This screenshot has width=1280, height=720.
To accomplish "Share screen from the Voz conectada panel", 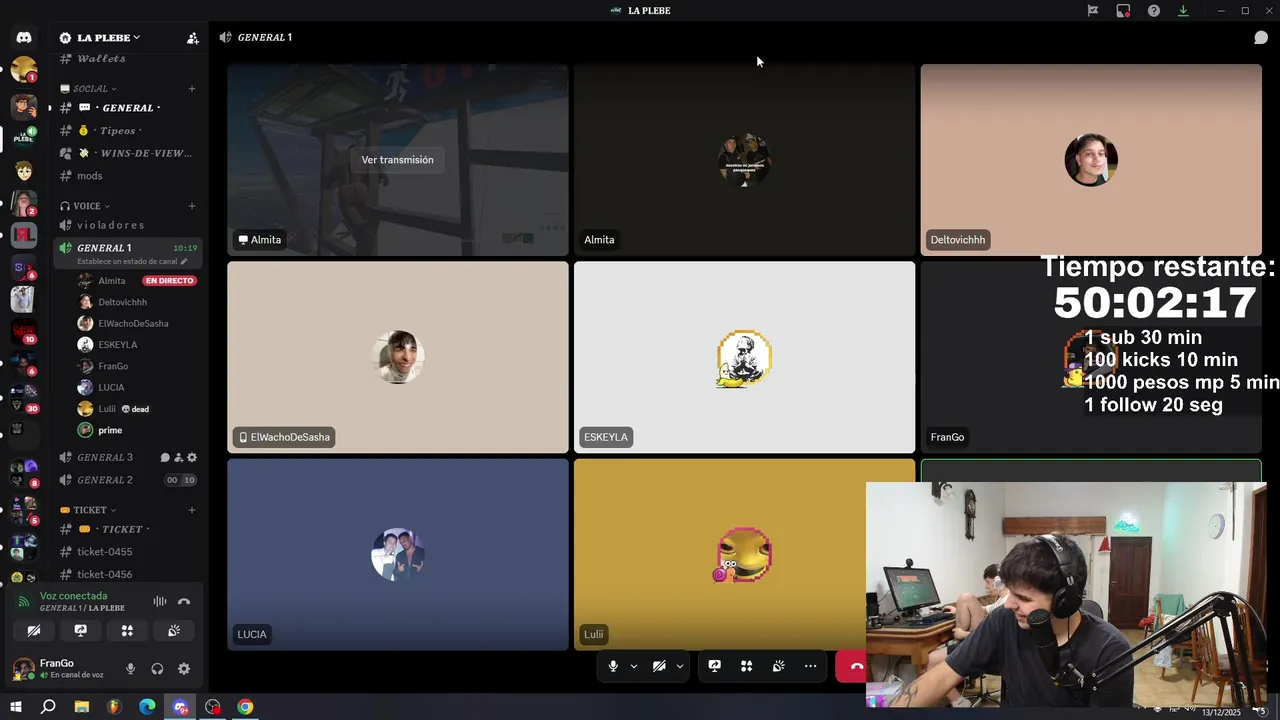I will coord(81,631).
